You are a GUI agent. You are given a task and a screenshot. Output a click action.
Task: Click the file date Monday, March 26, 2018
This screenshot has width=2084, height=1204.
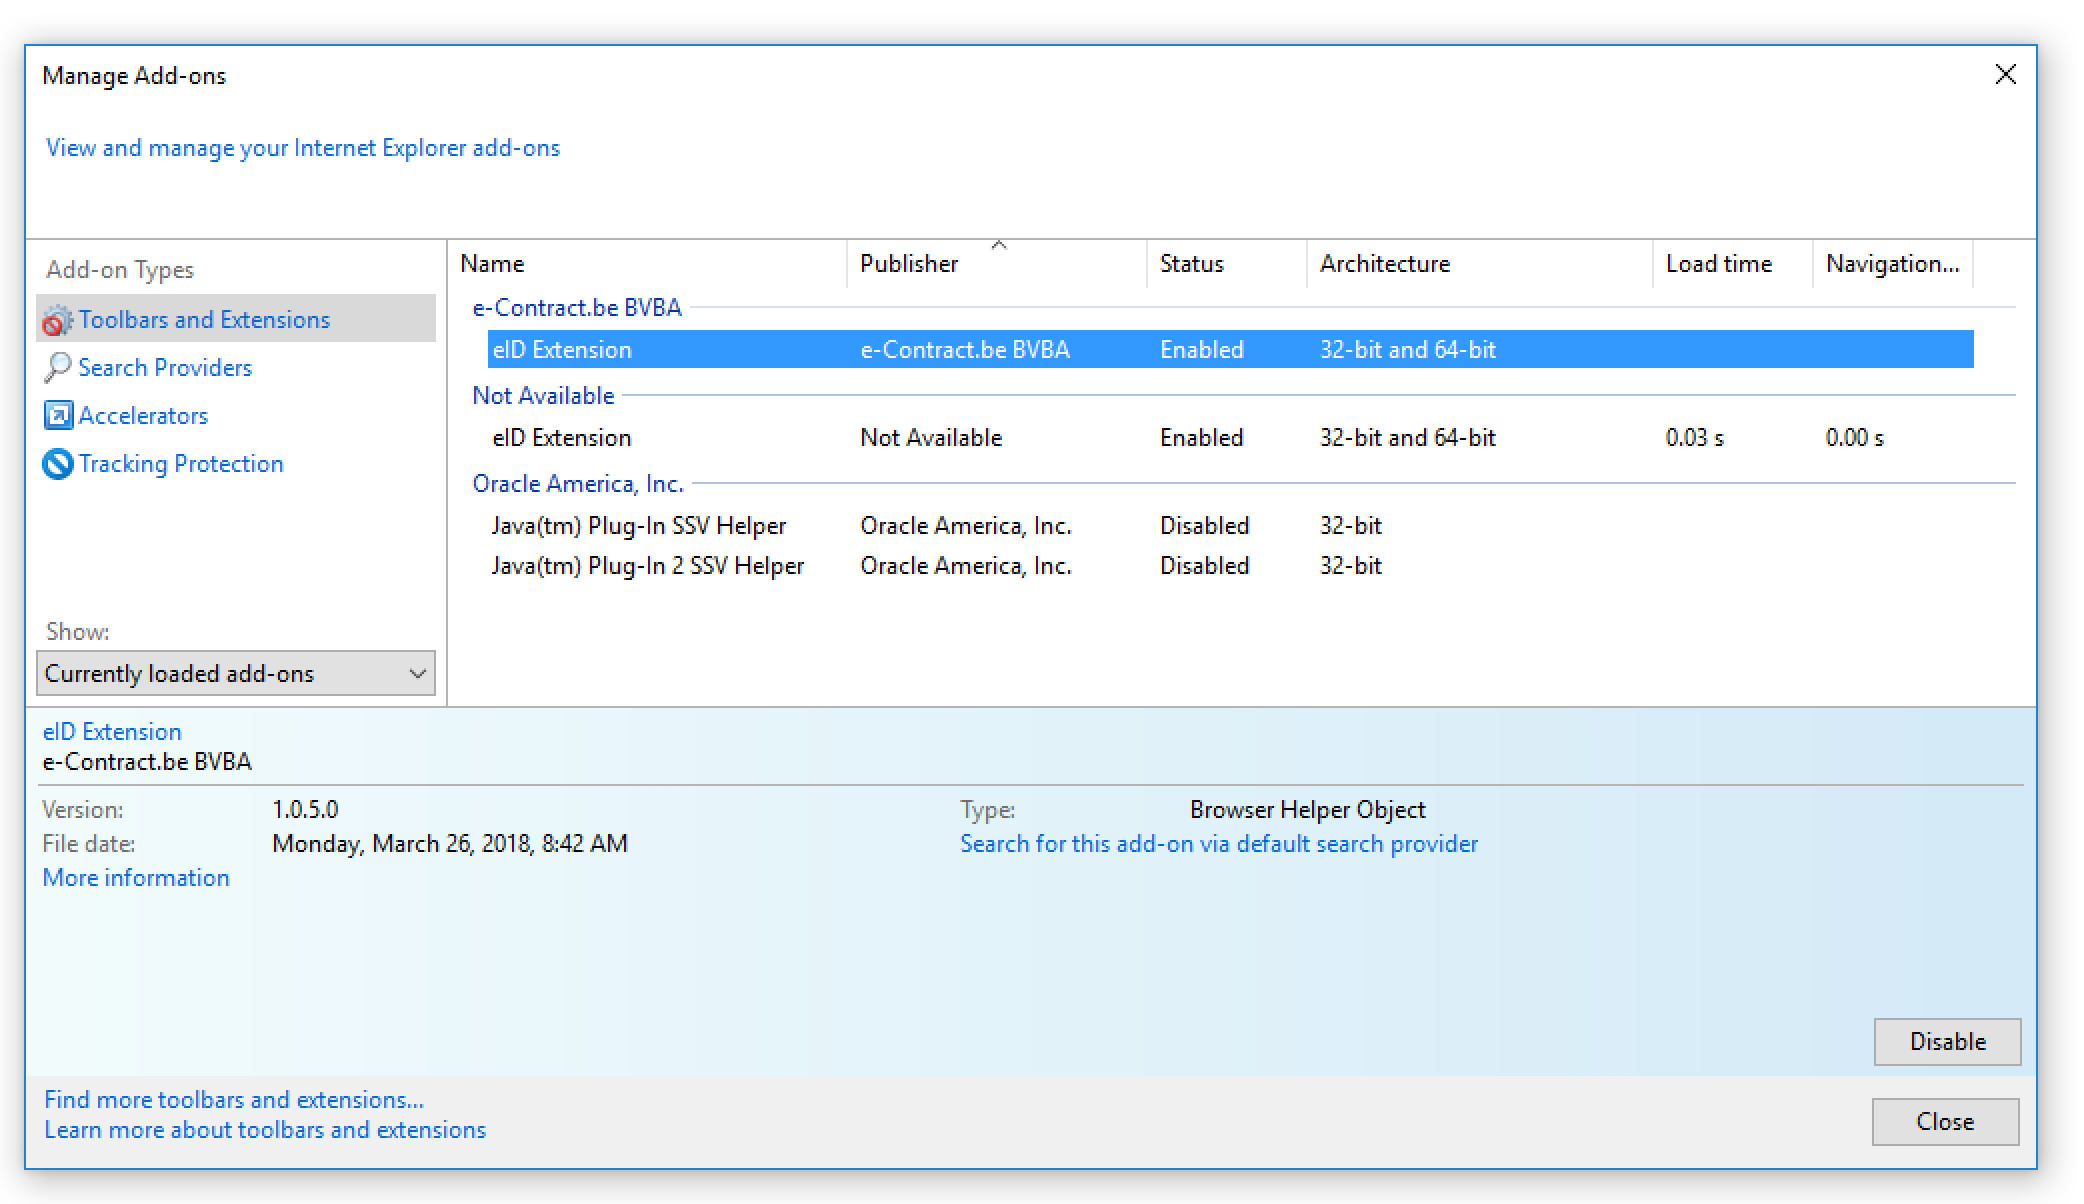click(x=450, y=843)
